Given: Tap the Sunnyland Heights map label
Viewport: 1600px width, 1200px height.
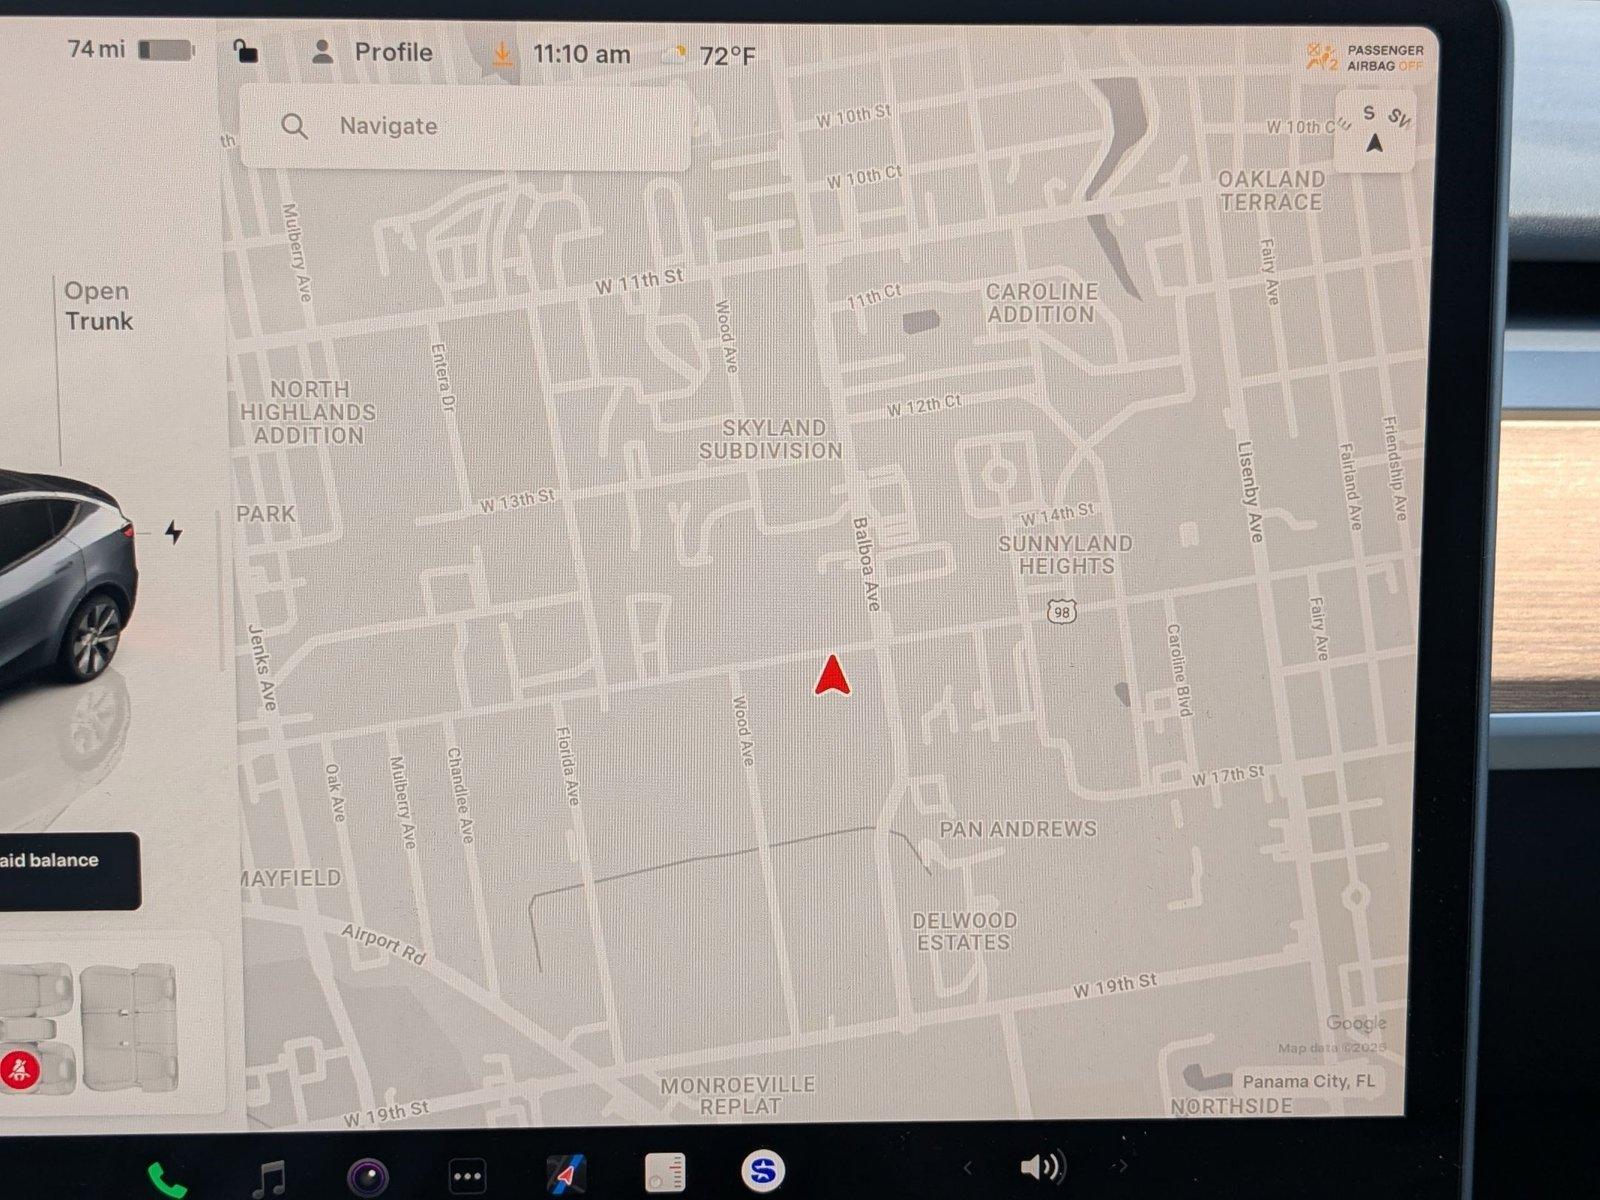Looking at the screenshot, I should point(1065,555).
